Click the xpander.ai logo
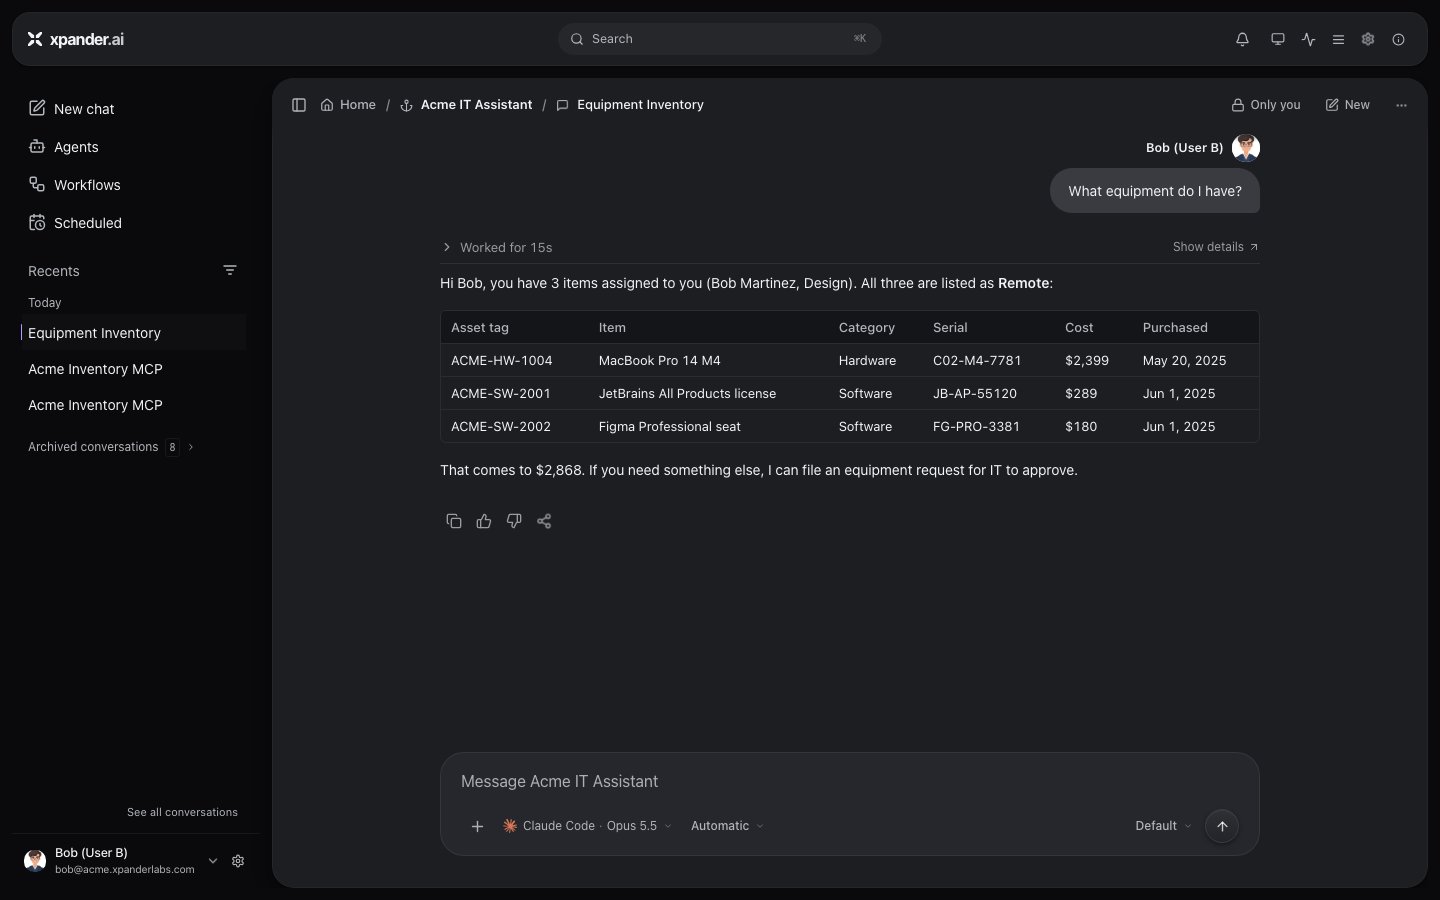Image resolution: width=1440 pixels, height=900 pixels. 76,39
